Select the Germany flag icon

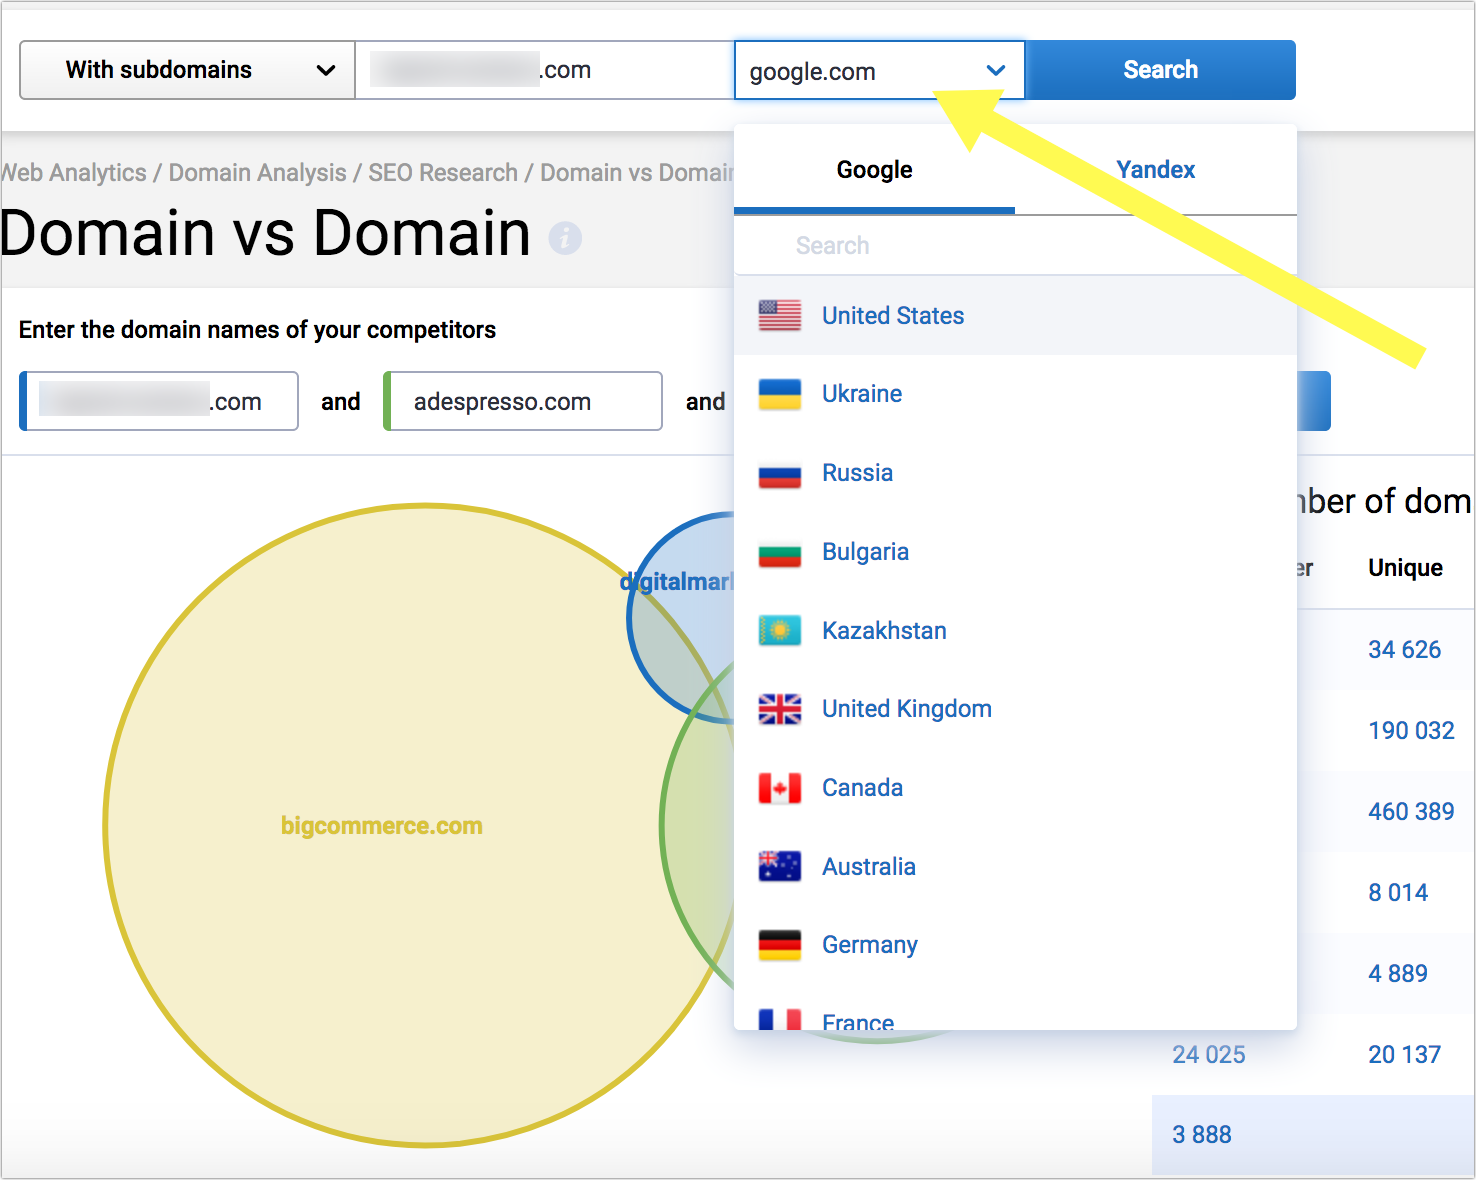point(780,945)
